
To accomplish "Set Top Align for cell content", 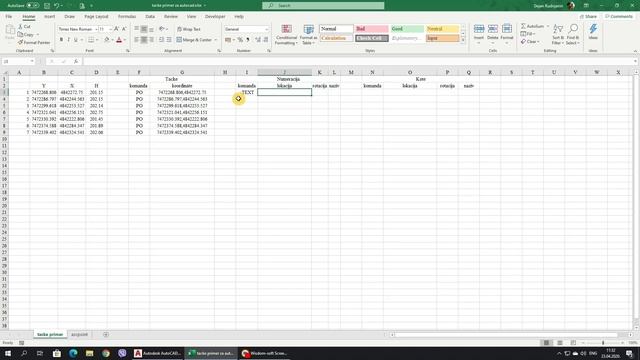I will click(136, 29).
